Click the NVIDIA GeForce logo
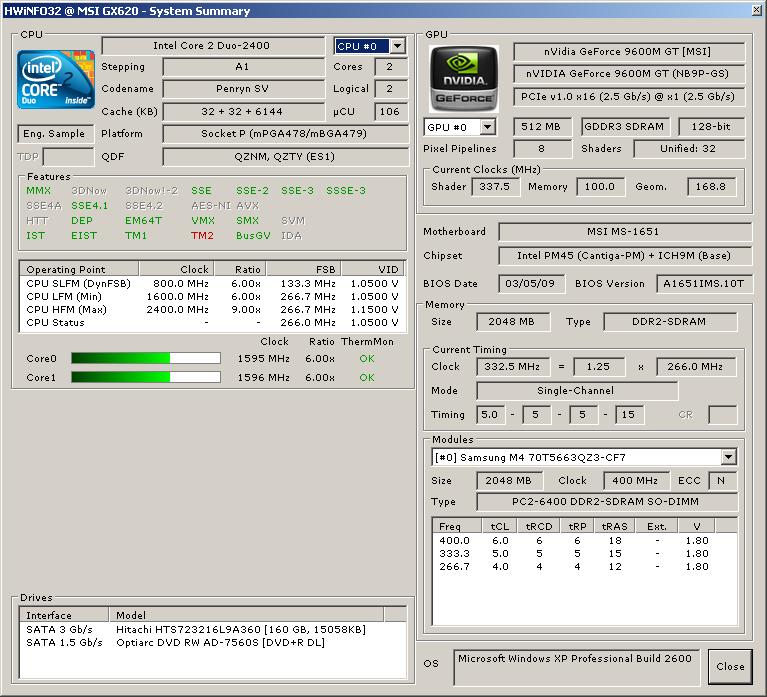This screenshot has height=697, width=767. pyautogui.click(x=464, y=79)
